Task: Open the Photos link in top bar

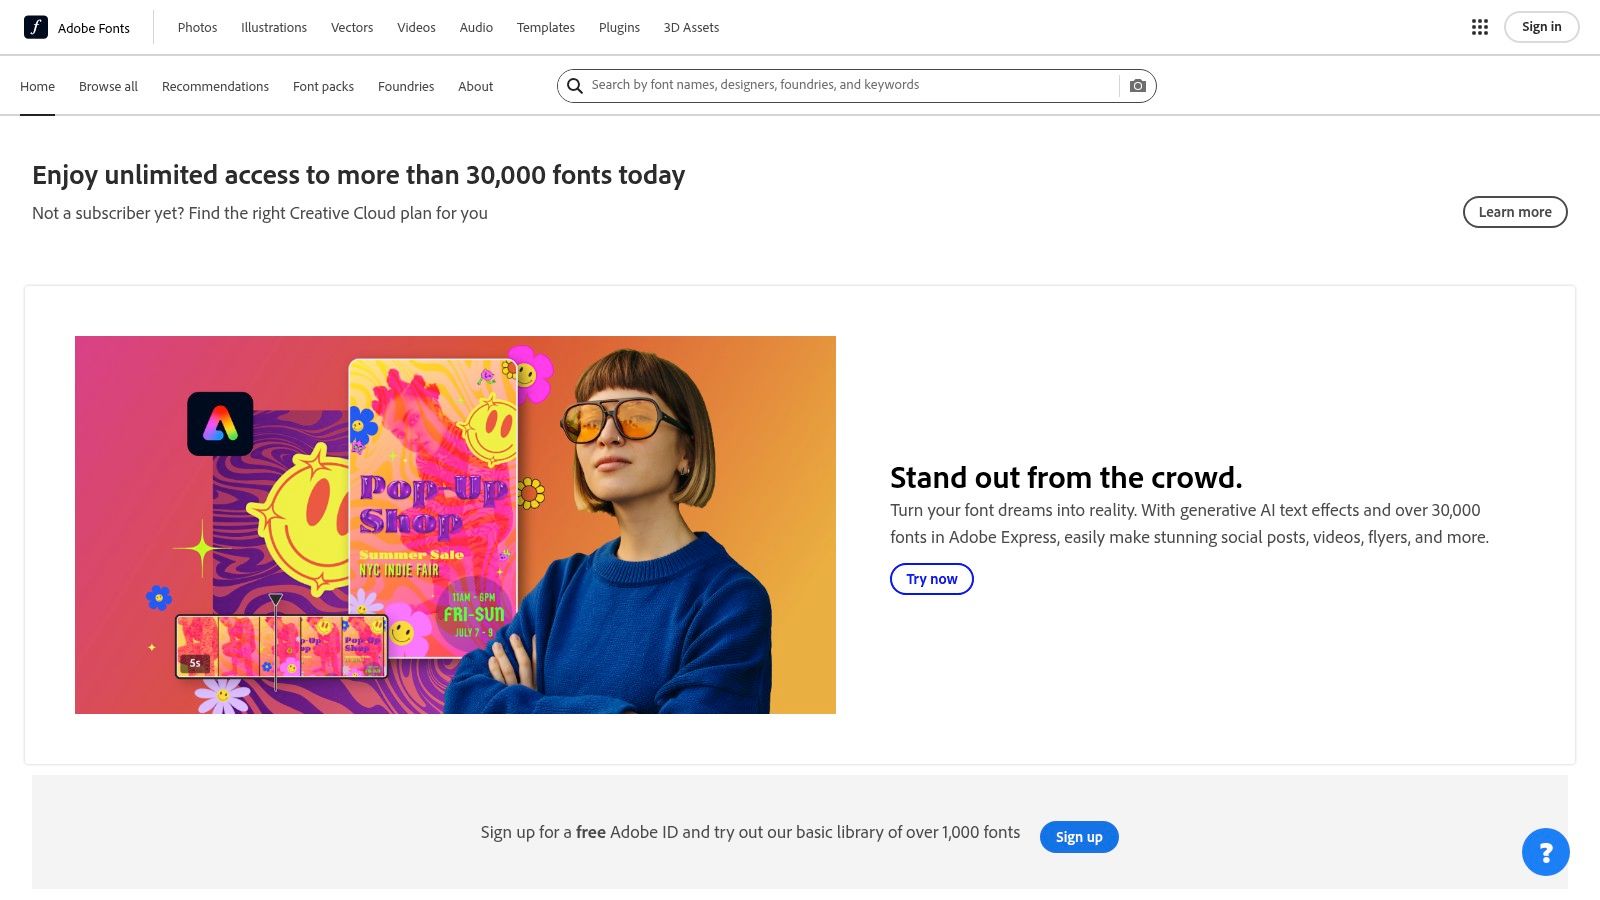Action: (197, 27)
